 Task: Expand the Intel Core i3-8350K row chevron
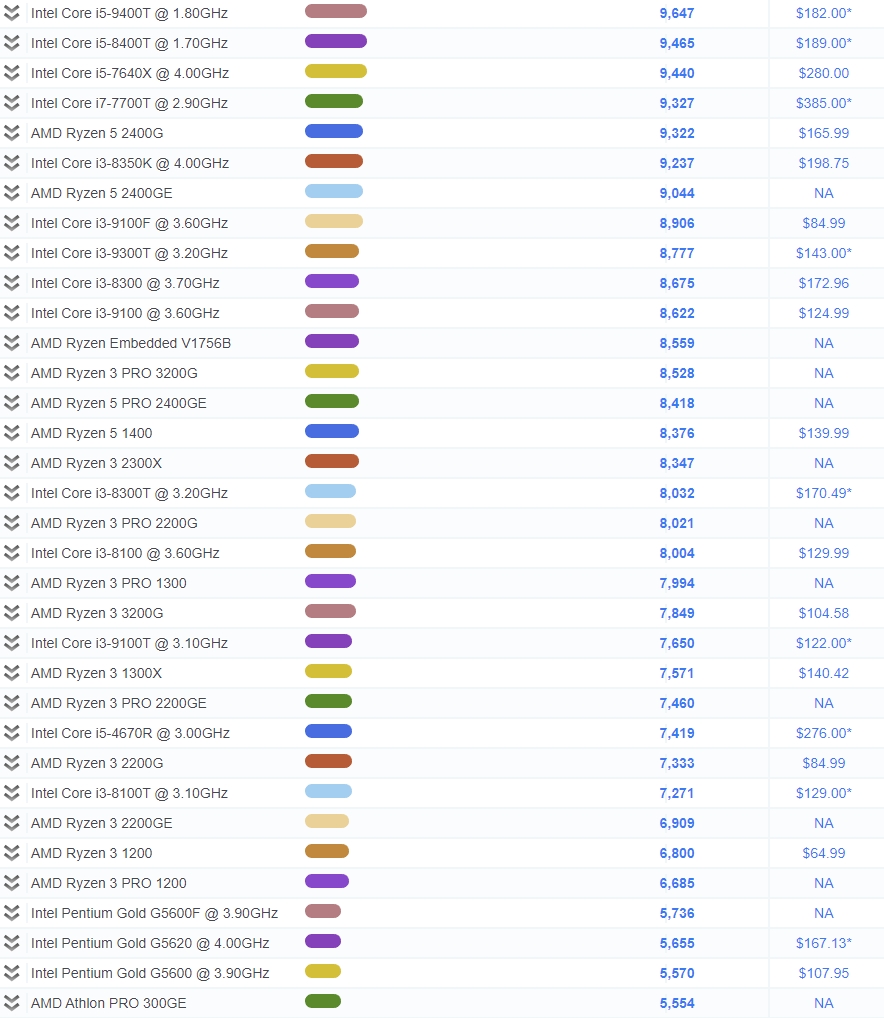(12, 163)
